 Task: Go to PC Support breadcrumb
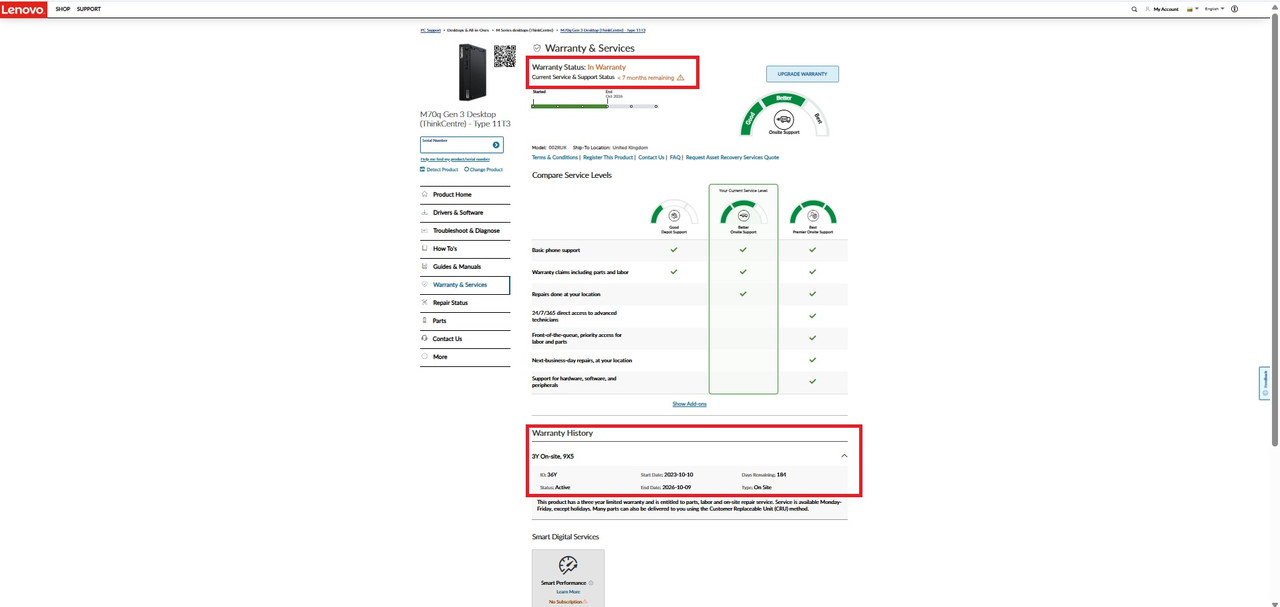[x=430, y=30]
